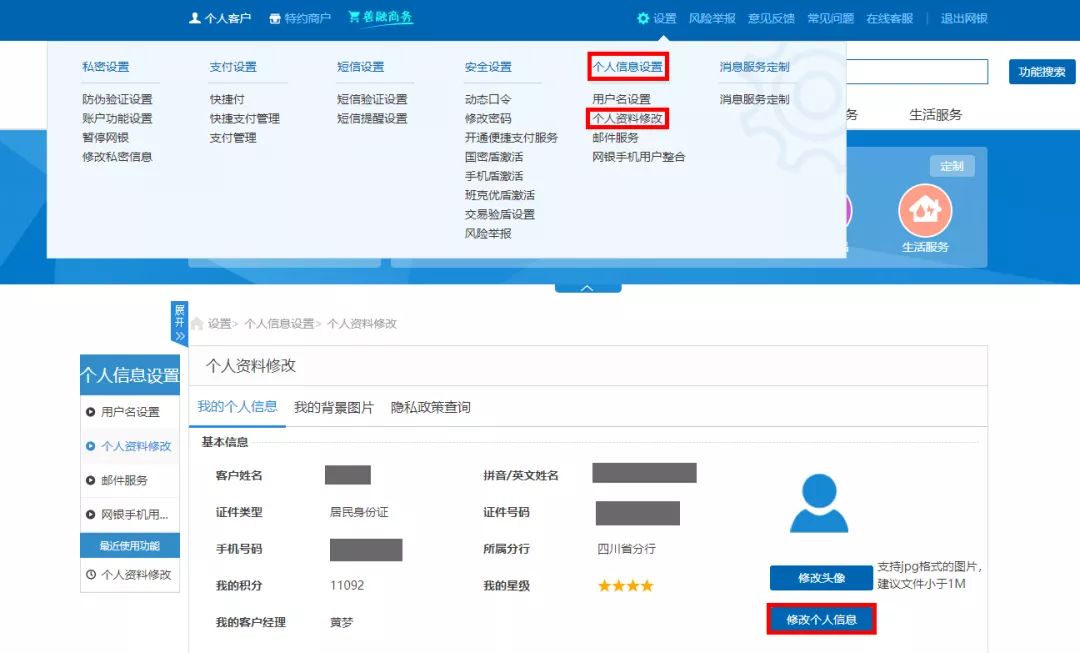Image resolution: width=1080 pixels, height=653 pixels.
Task: Click 退出网银 link in top bar
Action: click(963, 18)
